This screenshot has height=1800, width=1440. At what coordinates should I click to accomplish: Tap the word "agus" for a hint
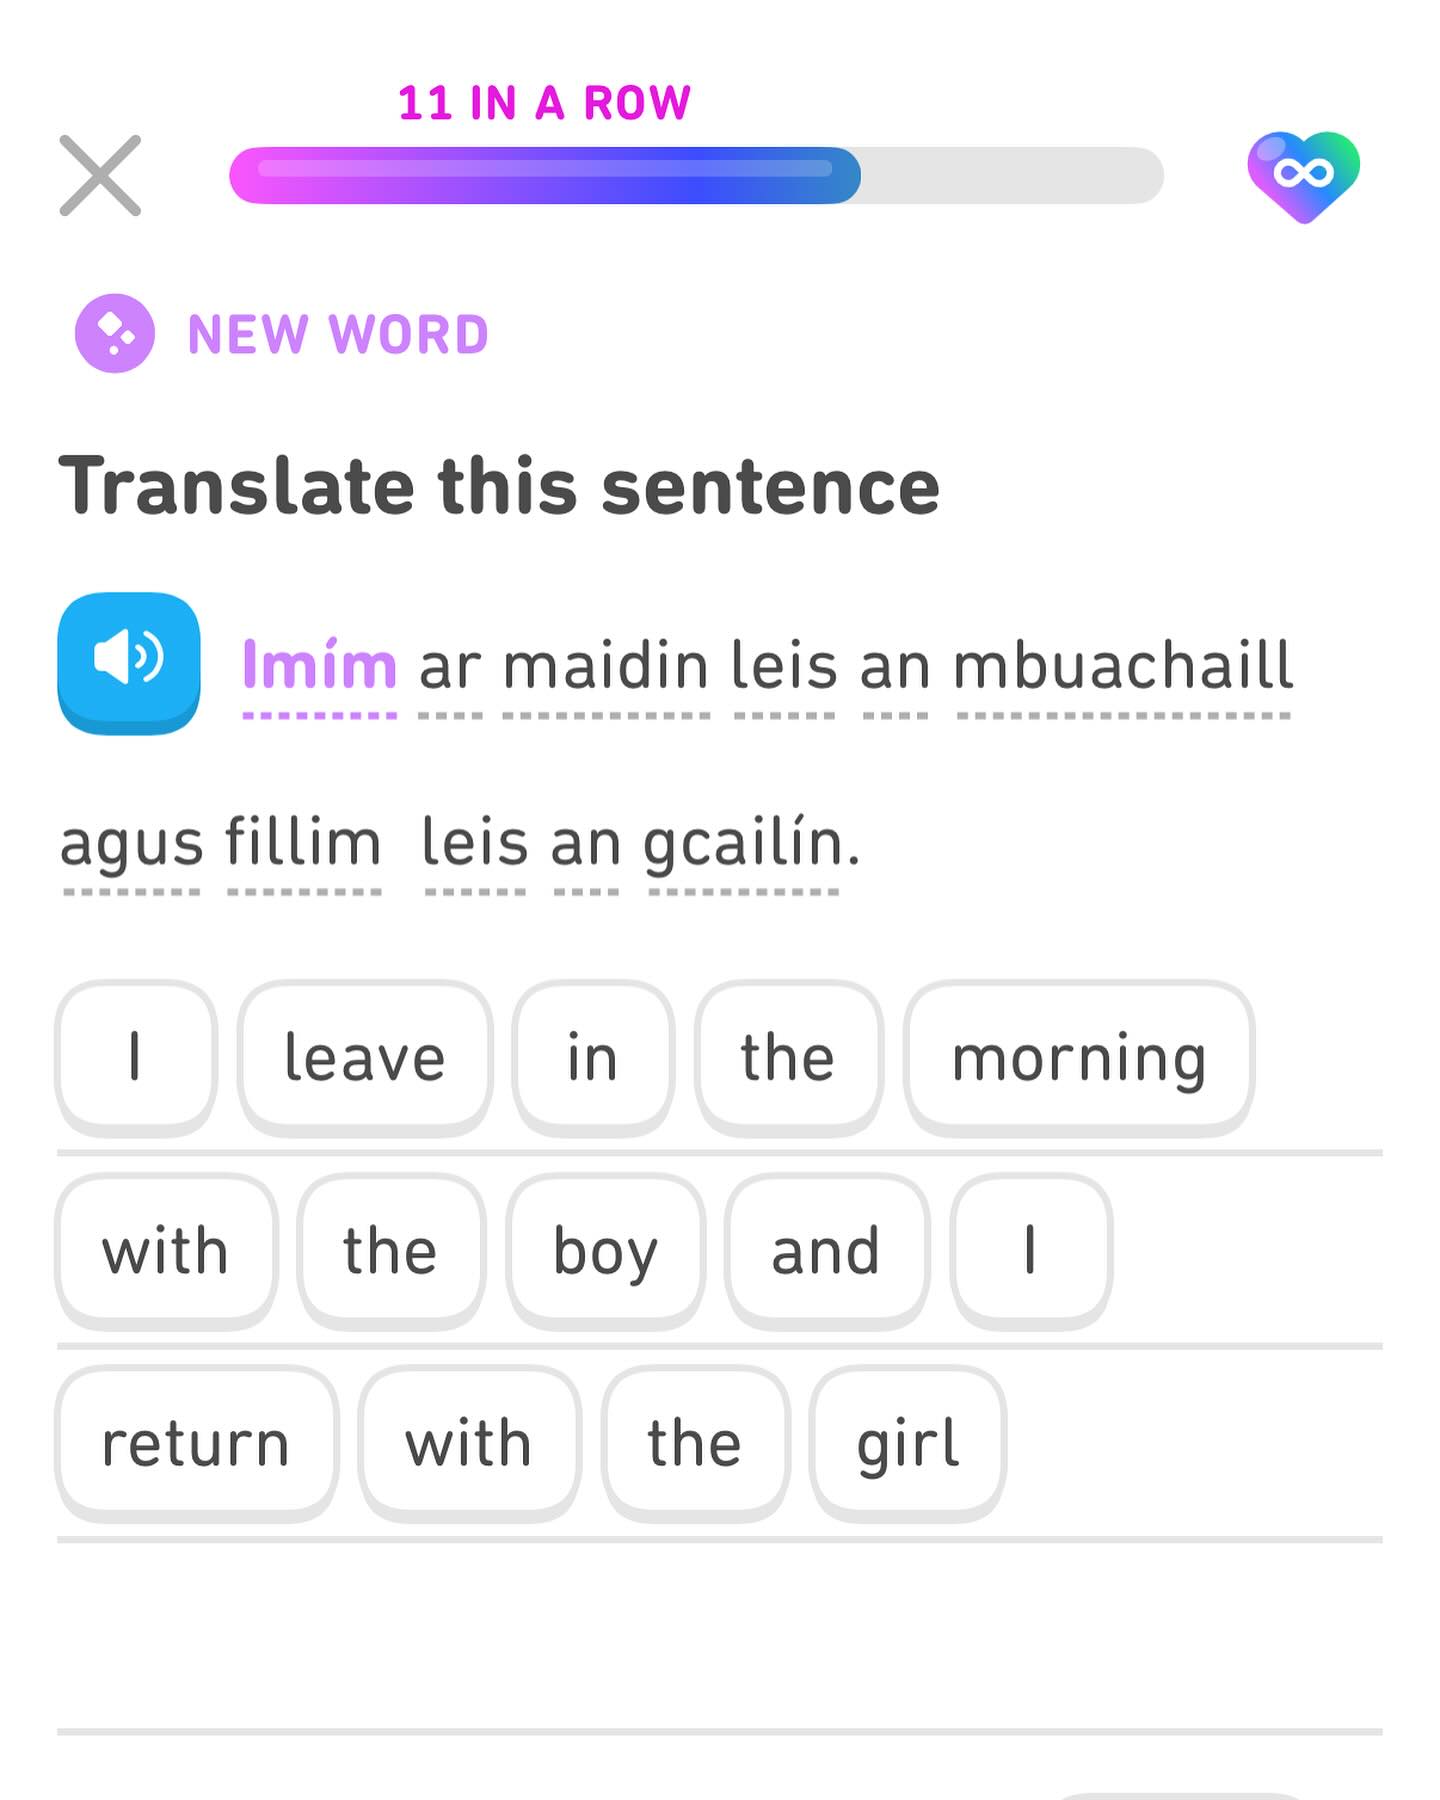coord(131,842)
